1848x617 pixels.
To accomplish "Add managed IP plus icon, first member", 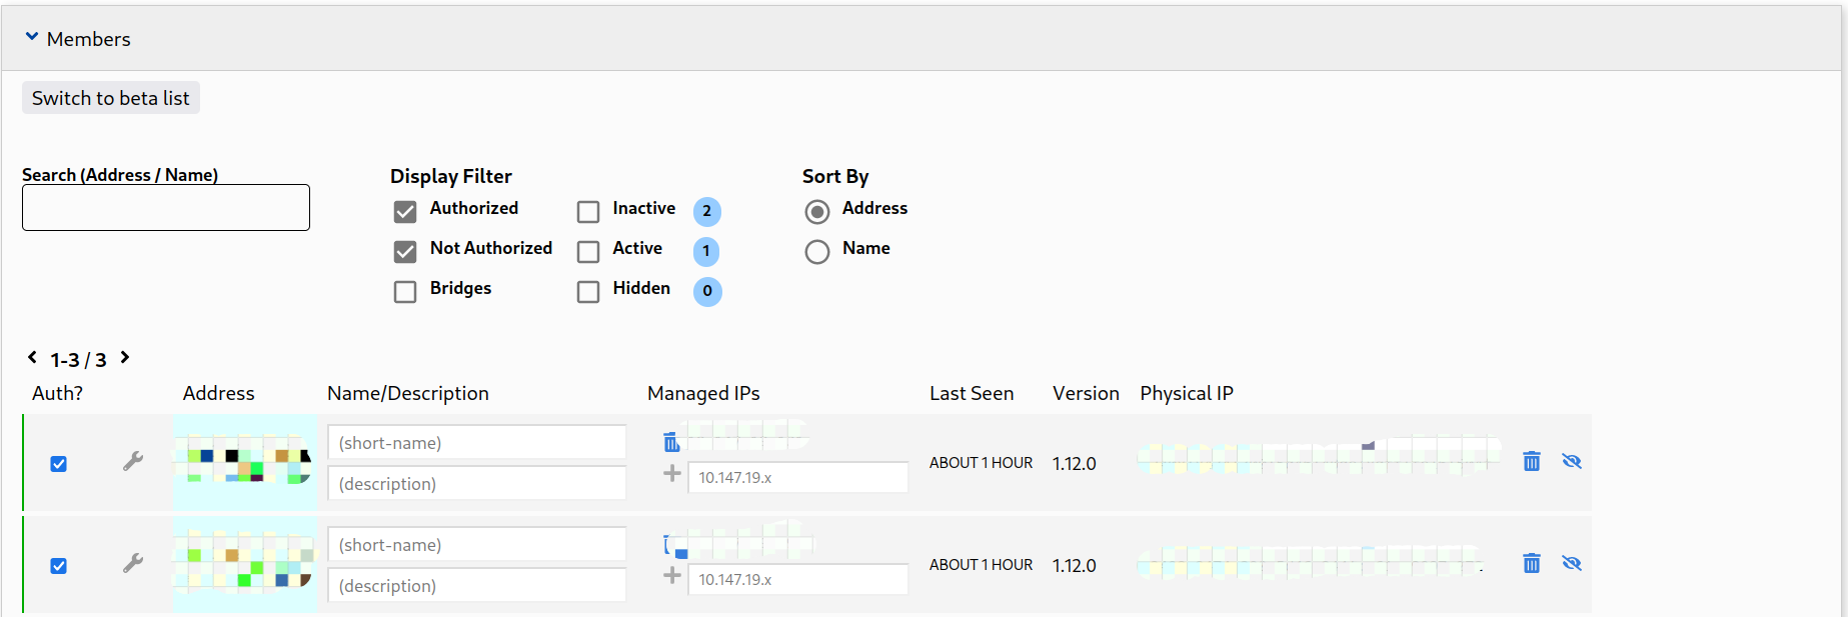I will click(x=672, y=474).
